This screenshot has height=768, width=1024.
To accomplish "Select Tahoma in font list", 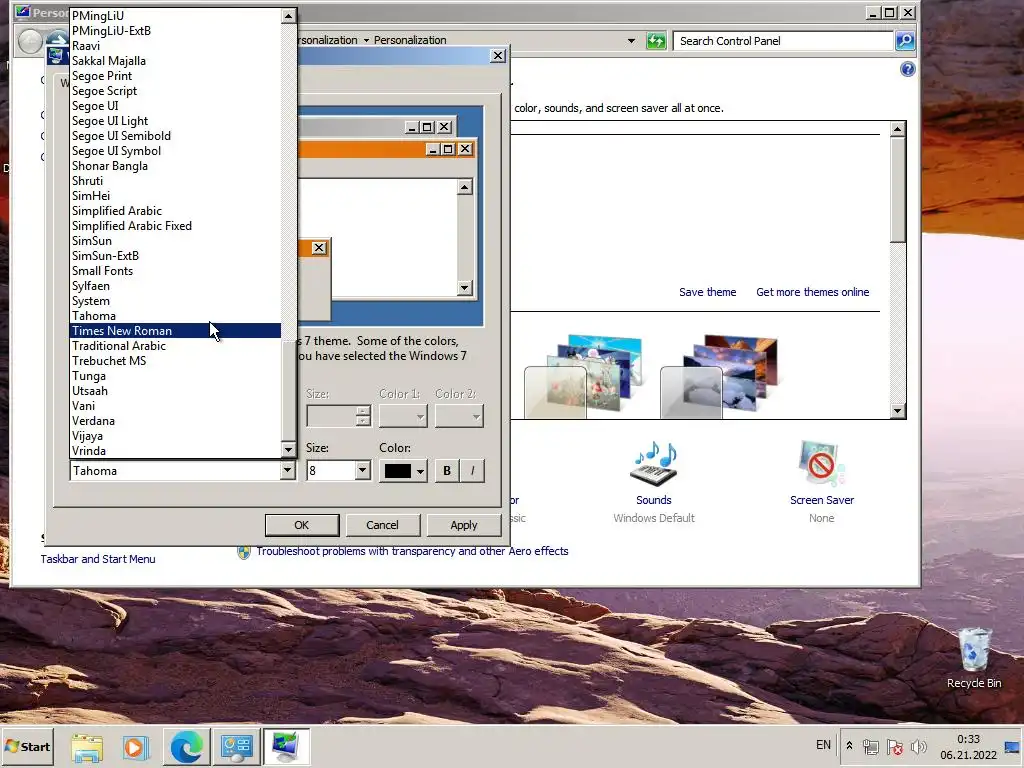I will coord(175,316).
